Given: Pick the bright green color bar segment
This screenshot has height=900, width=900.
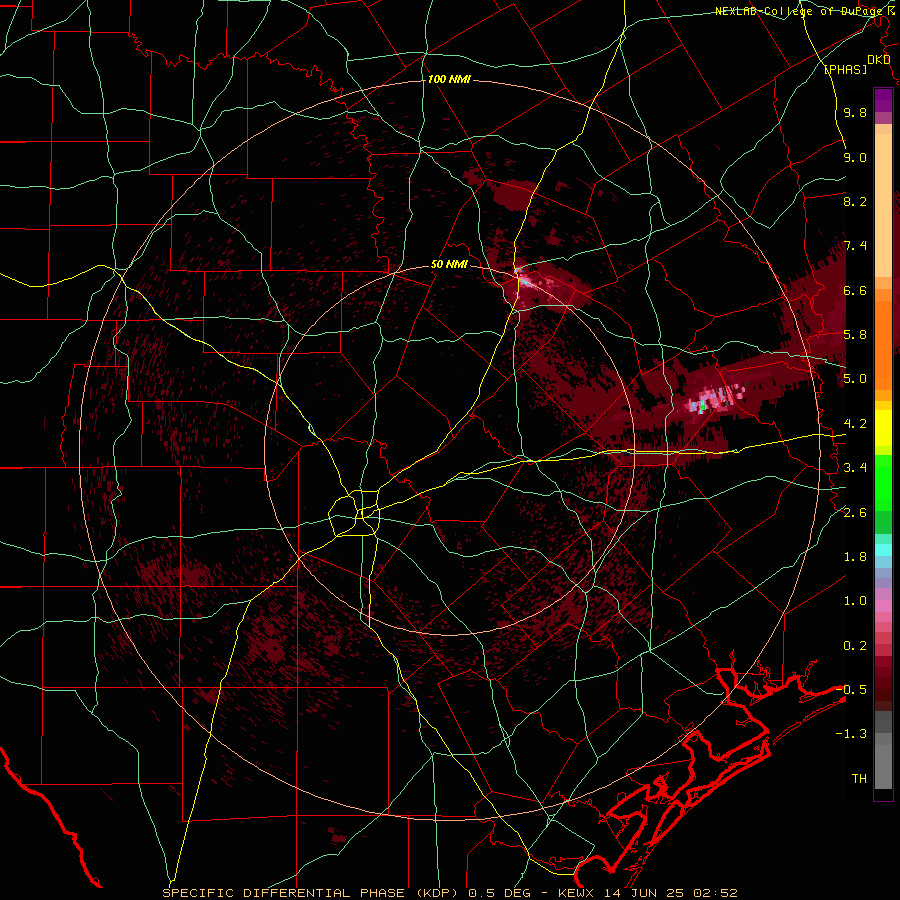Looking at the screenshot, I should [x=883, y=482].
